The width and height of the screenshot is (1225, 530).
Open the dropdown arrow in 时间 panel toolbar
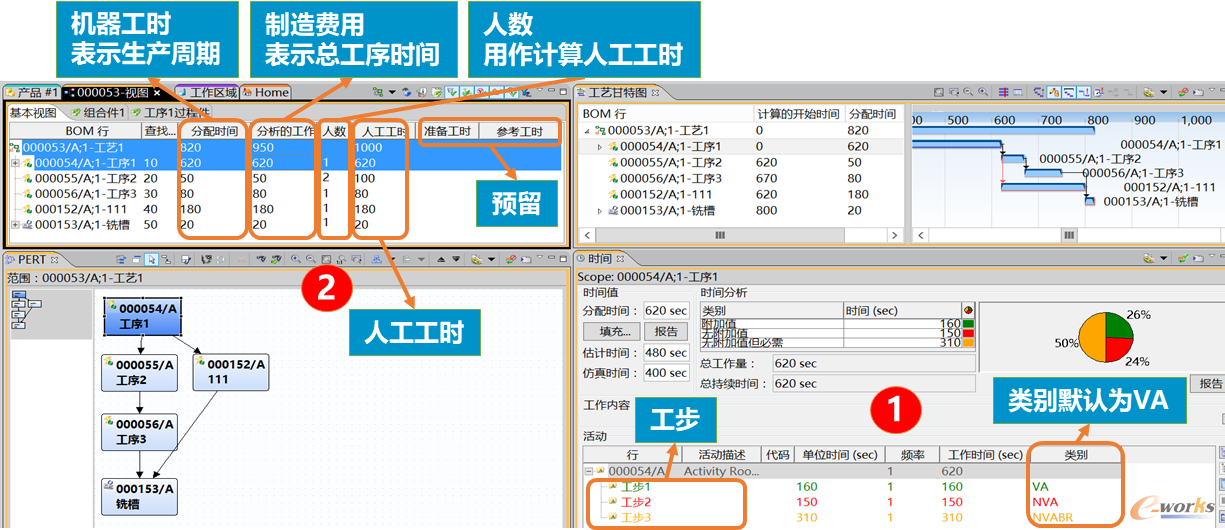pyautogui.click(x=1163, y=258)
